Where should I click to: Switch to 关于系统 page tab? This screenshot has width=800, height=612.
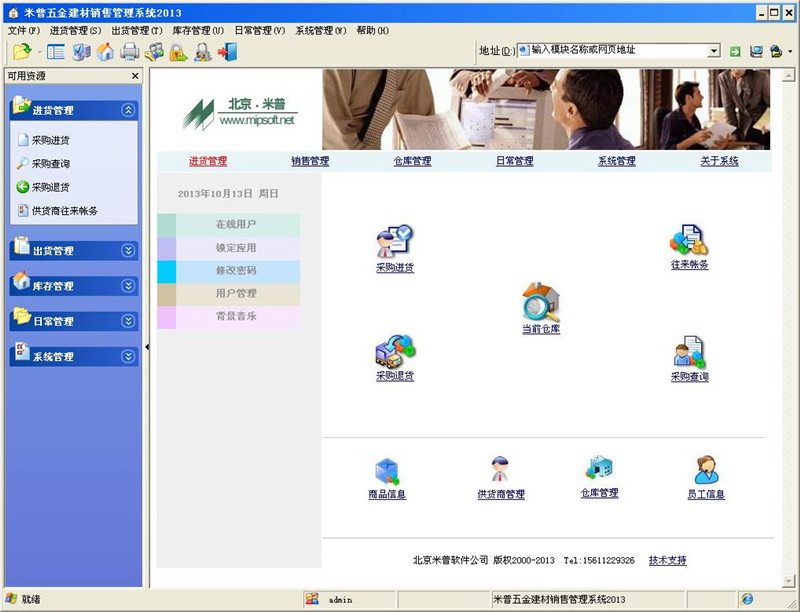click(719, 161)
